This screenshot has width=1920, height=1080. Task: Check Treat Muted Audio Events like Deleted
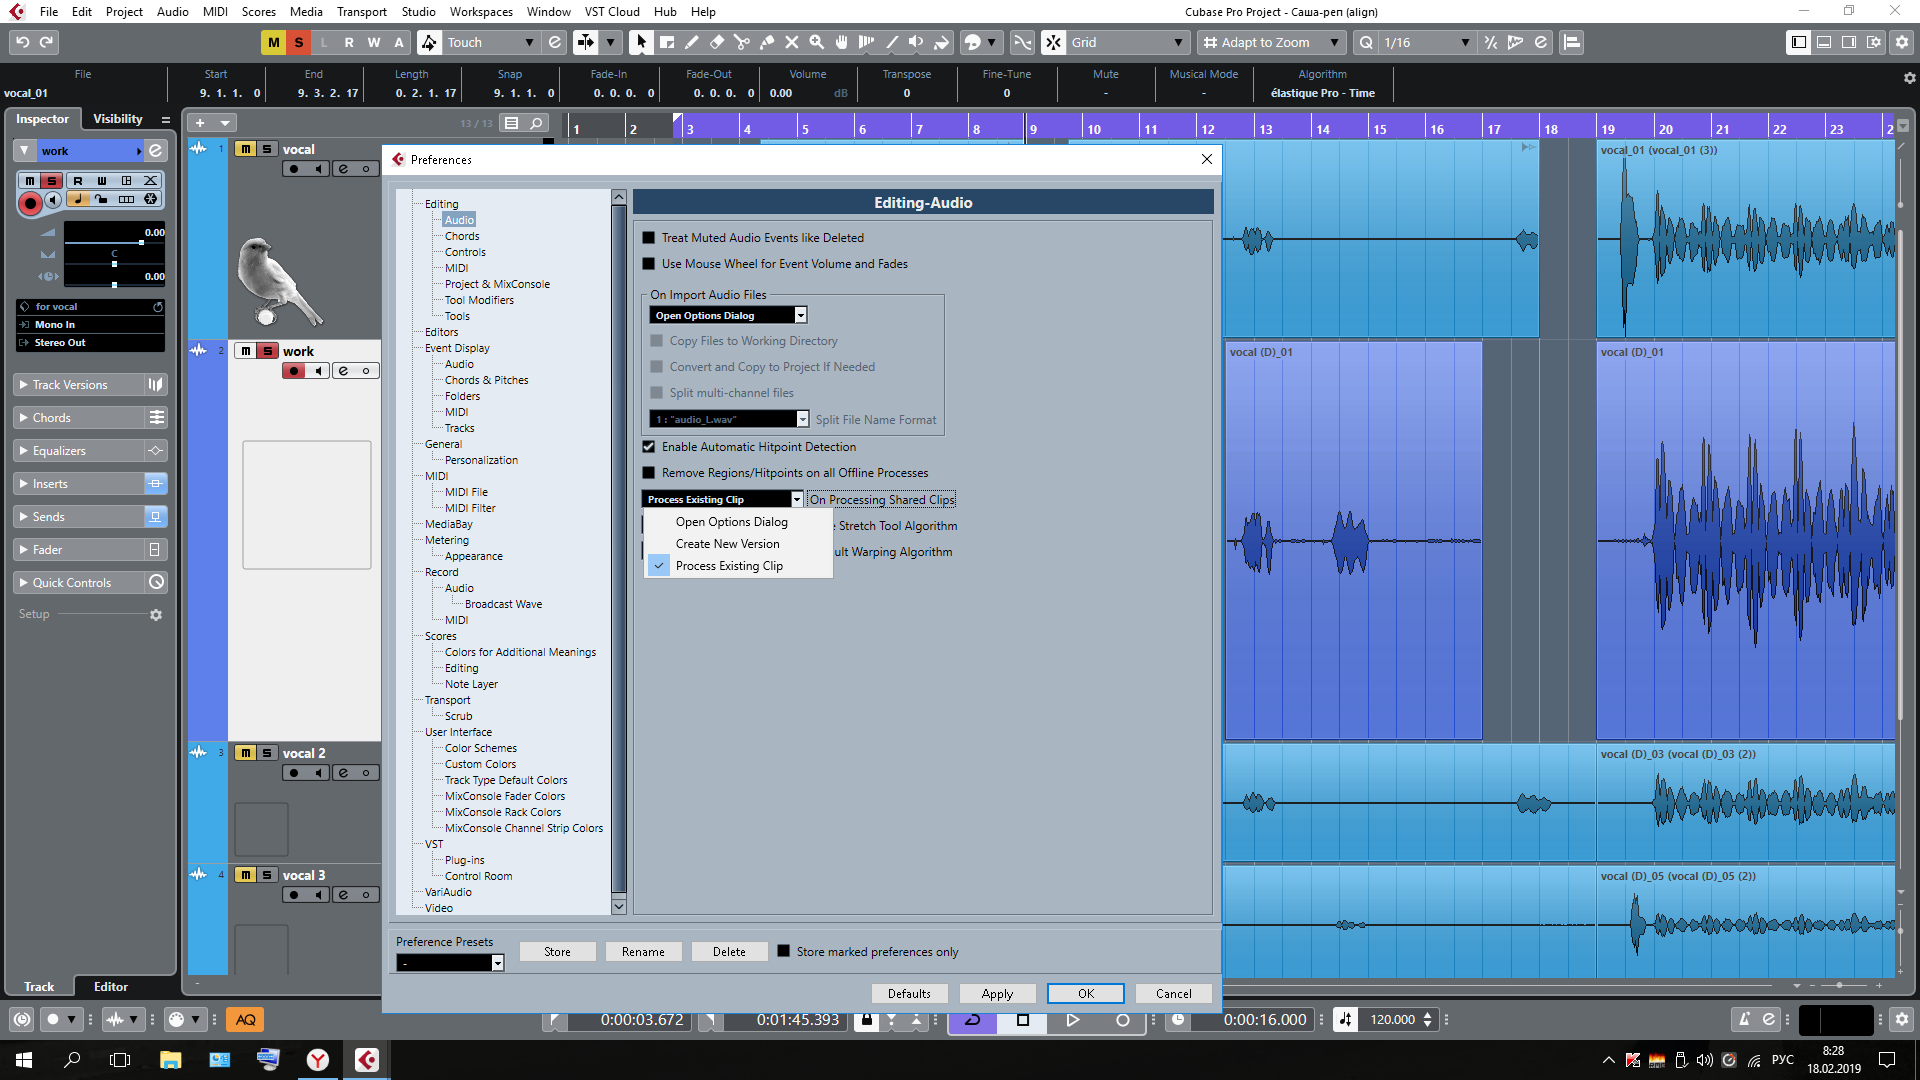pyautogui.click(x=649, y=238)
